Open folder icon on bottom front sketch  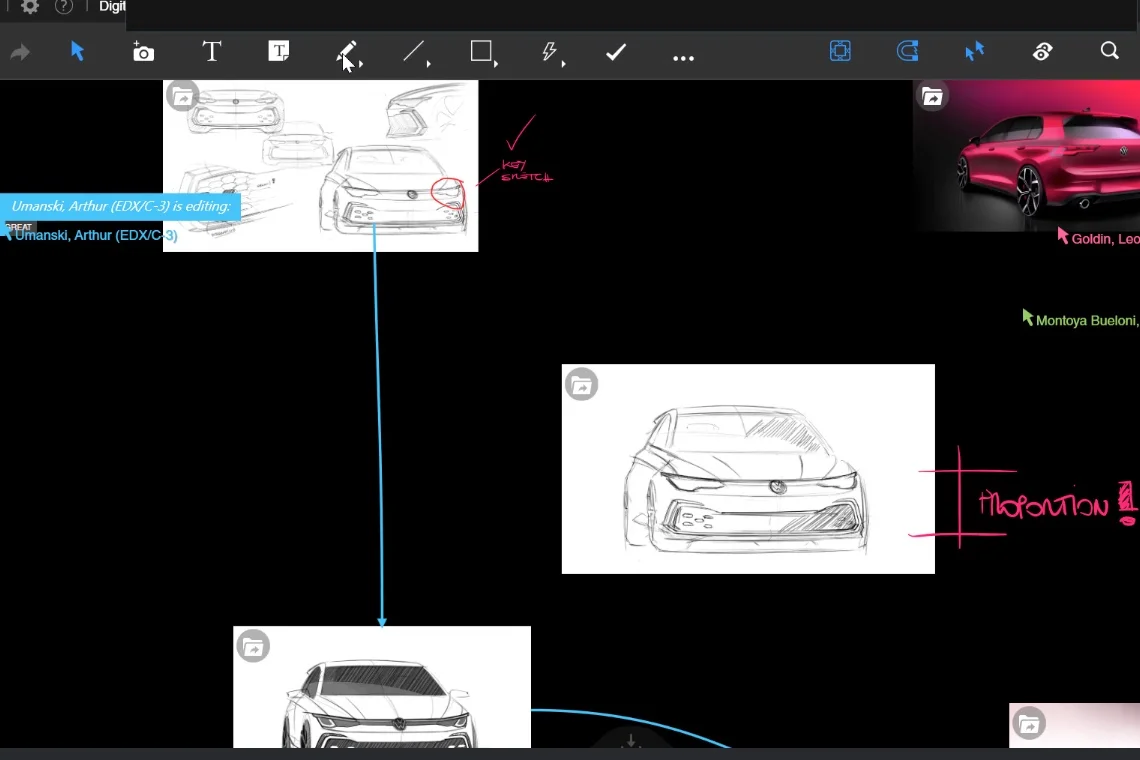tap(253, 646)
